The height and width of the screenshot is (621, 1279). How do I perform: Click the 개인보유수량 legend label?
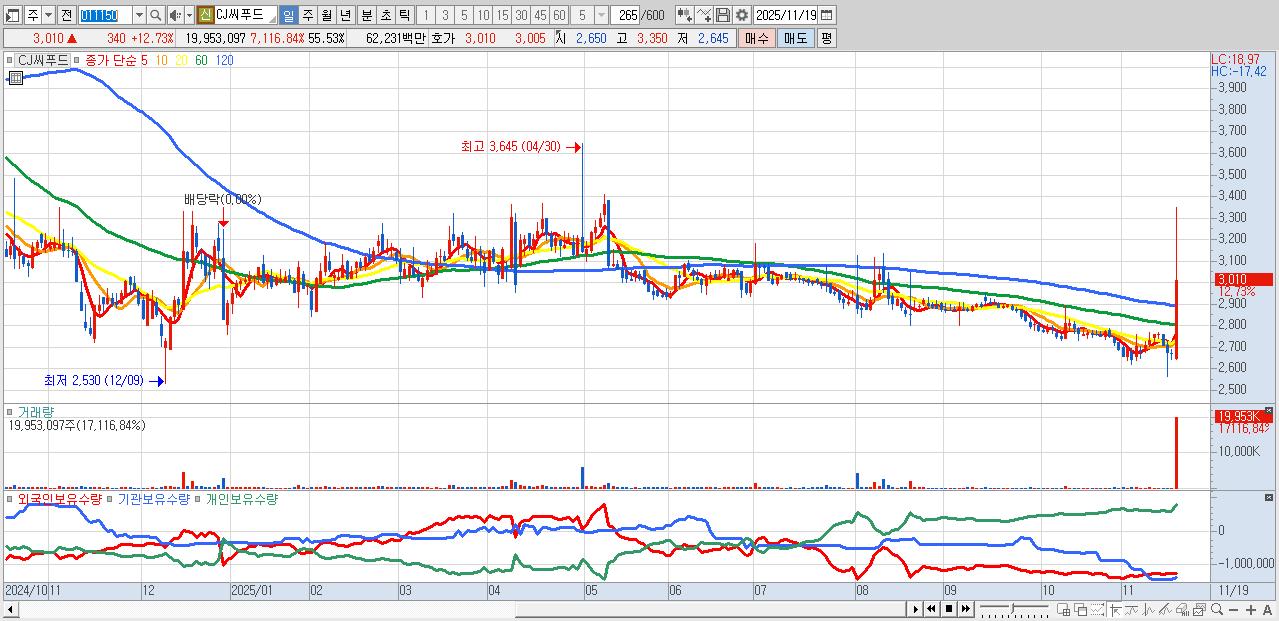click(x=241, y=498)
